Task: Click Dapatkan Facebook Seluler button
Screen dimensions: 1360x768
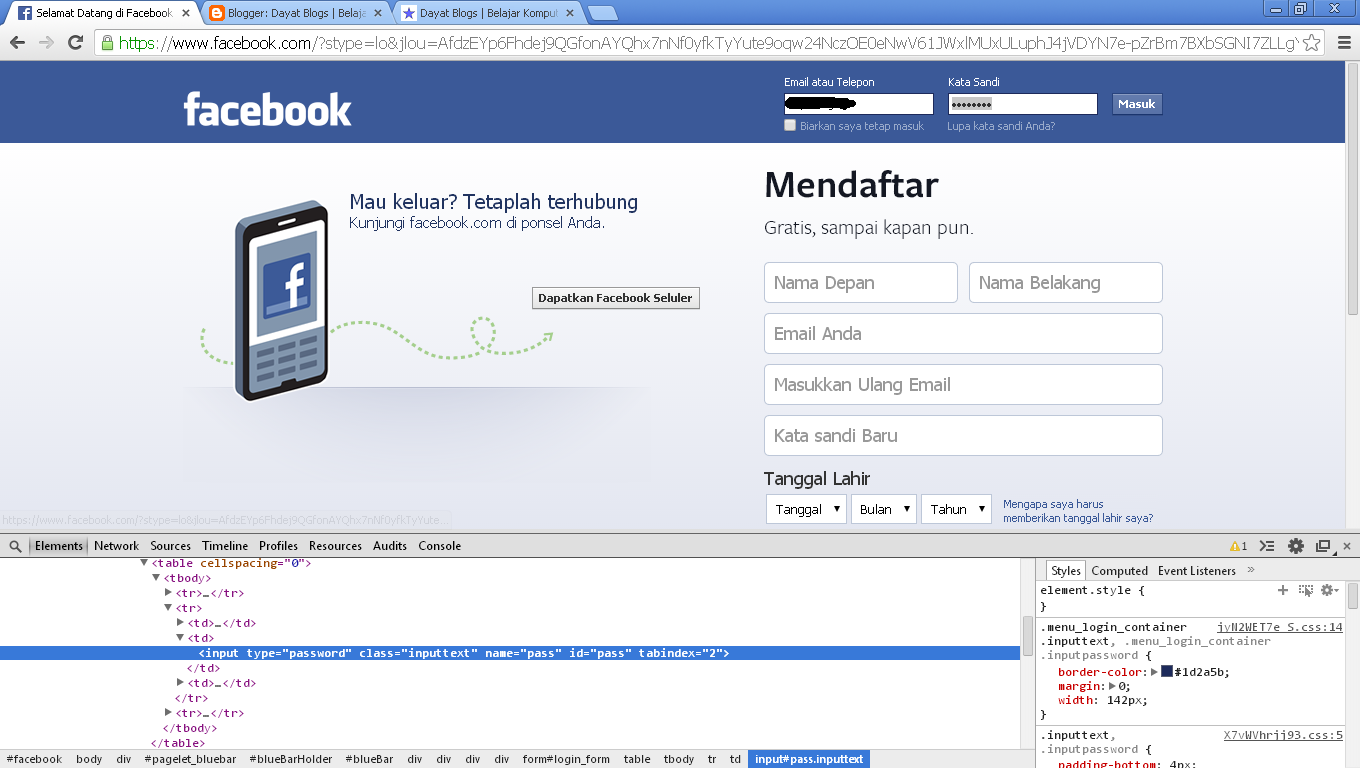Action: (x=615, y=298)
